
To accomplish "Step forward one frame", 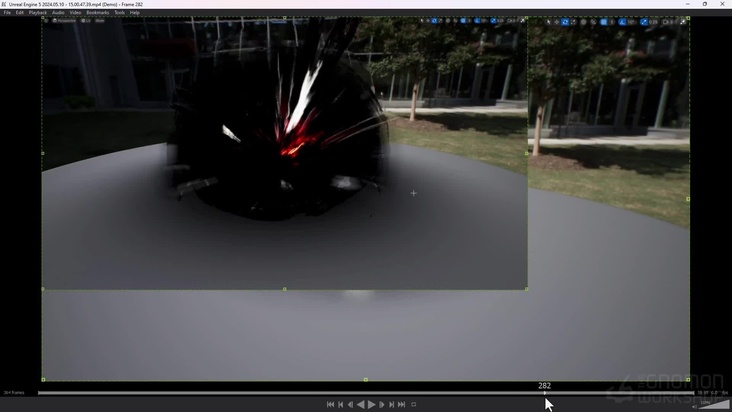I will [x=382, y=404].
